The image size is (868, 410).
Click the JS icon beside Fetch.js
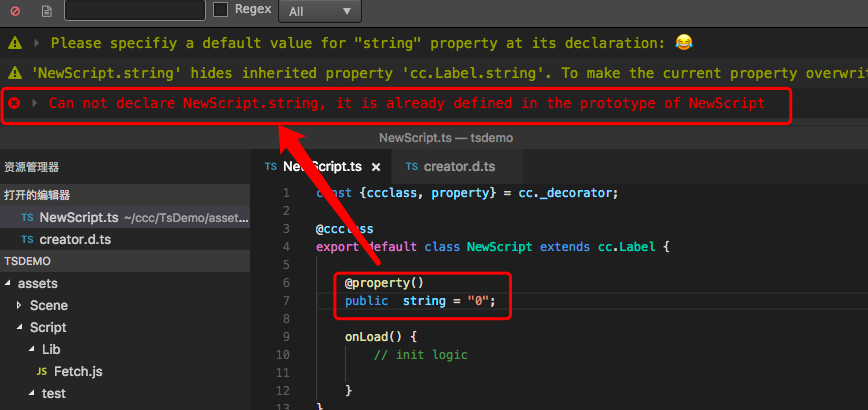42,372
